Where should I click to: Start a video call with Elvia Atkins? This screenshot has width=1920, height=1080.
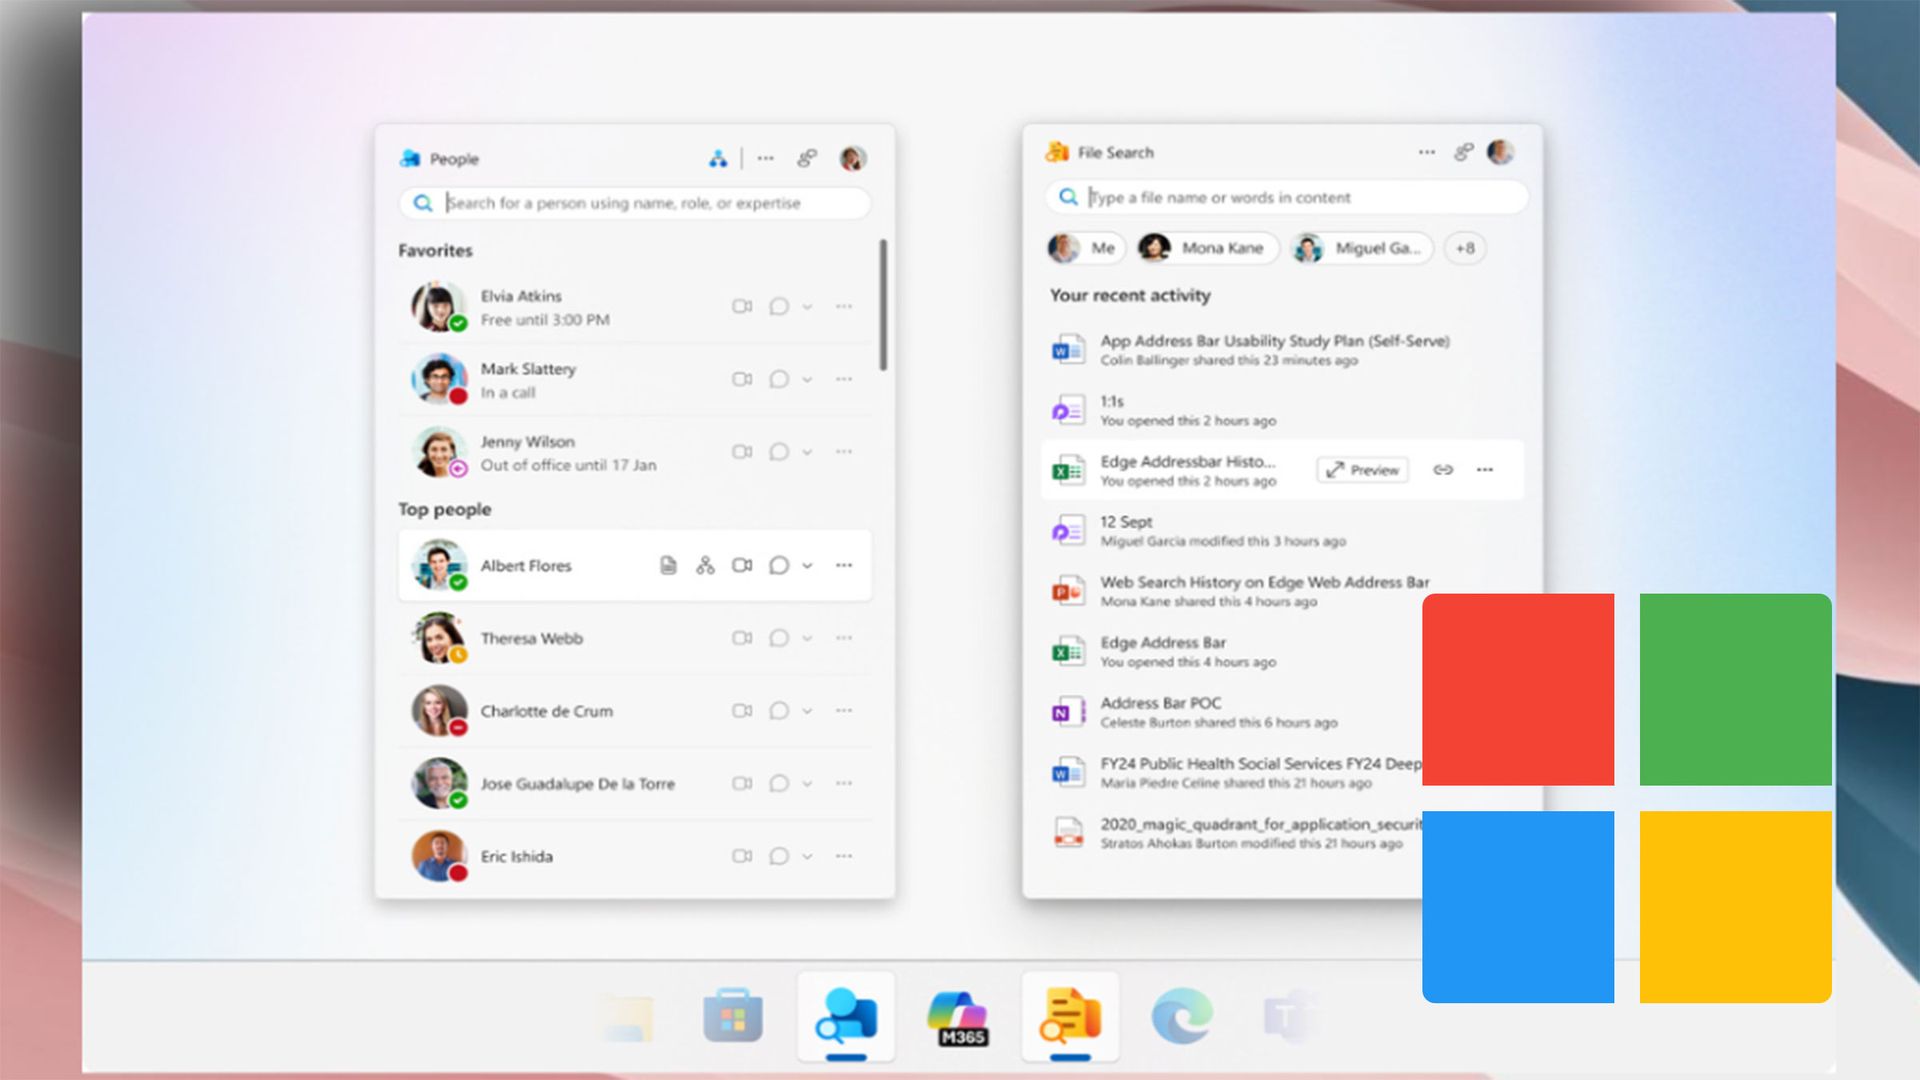(x=742, y=306)
